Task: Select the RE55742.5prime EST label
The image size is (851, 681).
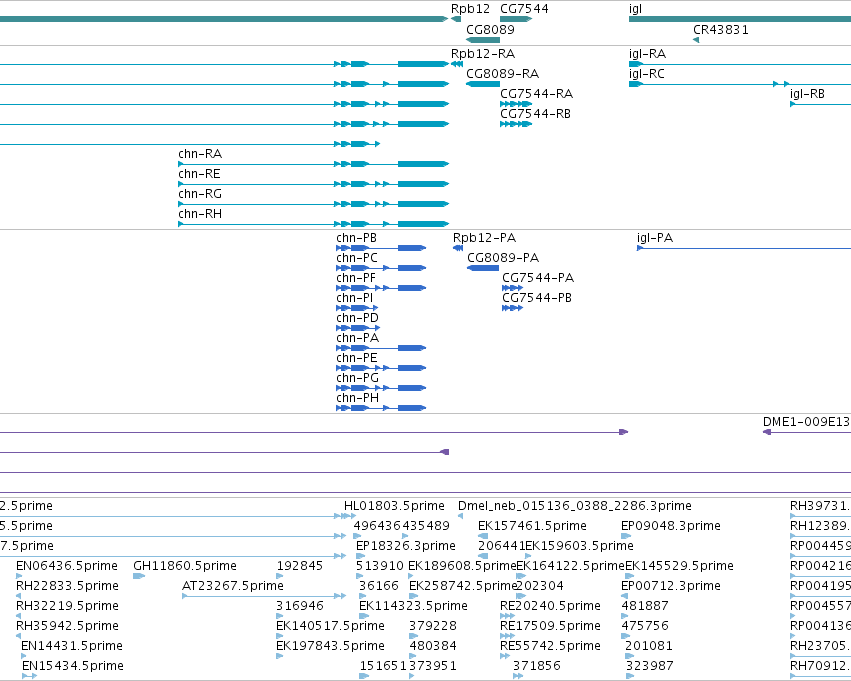Action: point(550,646)
